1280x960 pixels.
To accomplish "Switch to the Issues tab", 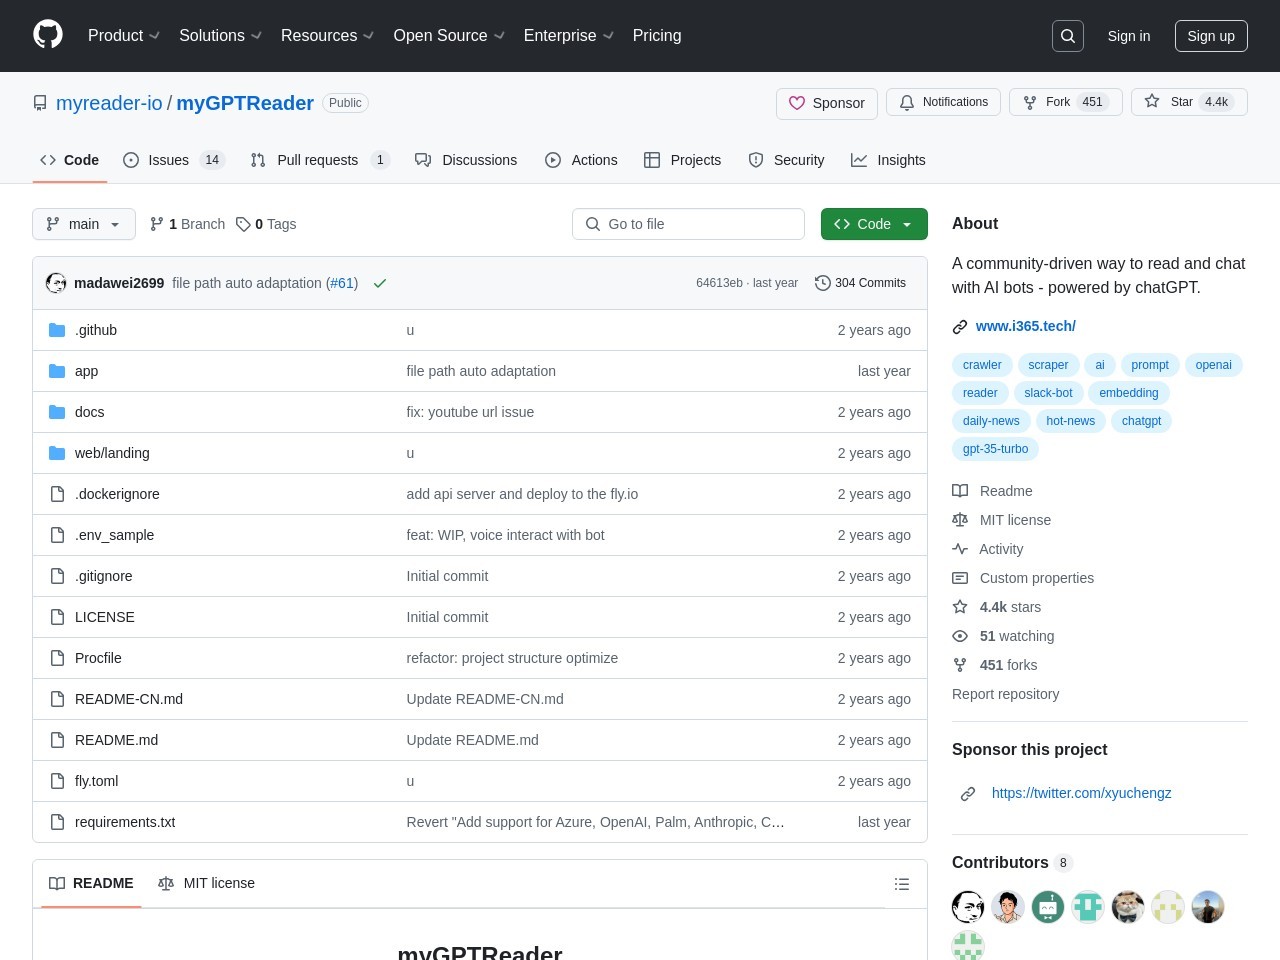I will (x=174, y=160).
